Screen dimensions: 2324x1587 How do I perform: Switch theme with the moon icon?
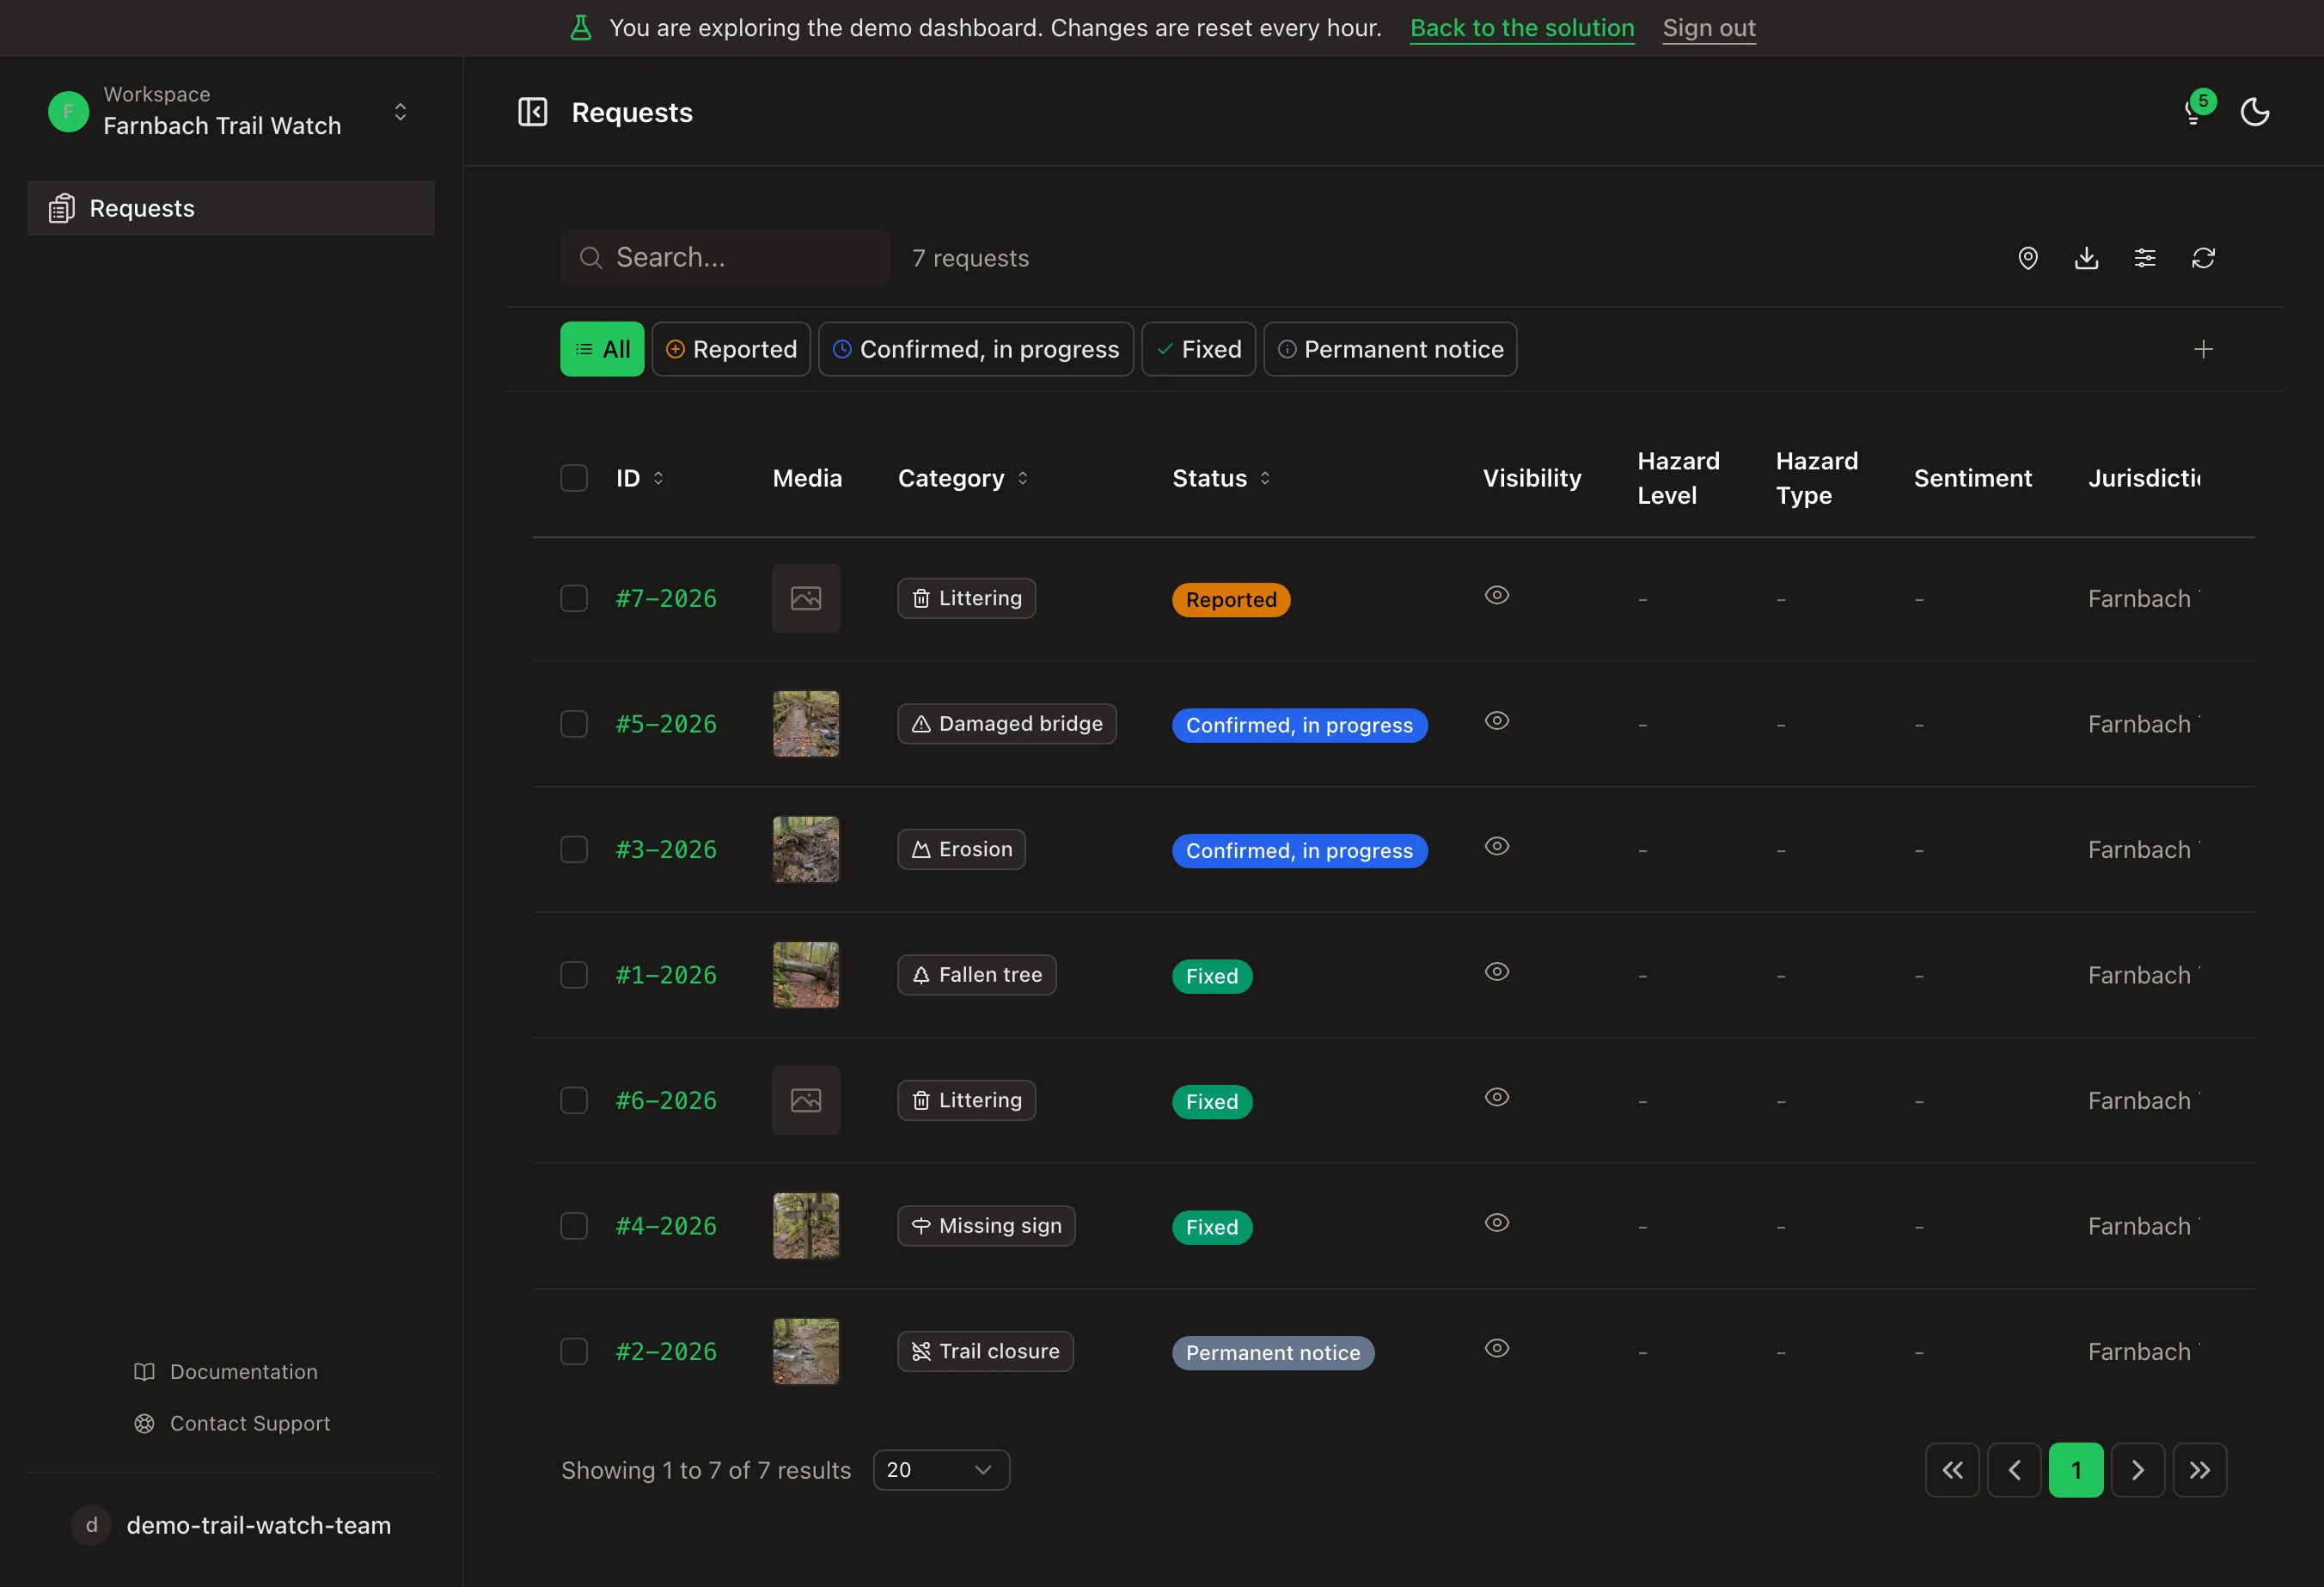click(x=2255, y=112)
